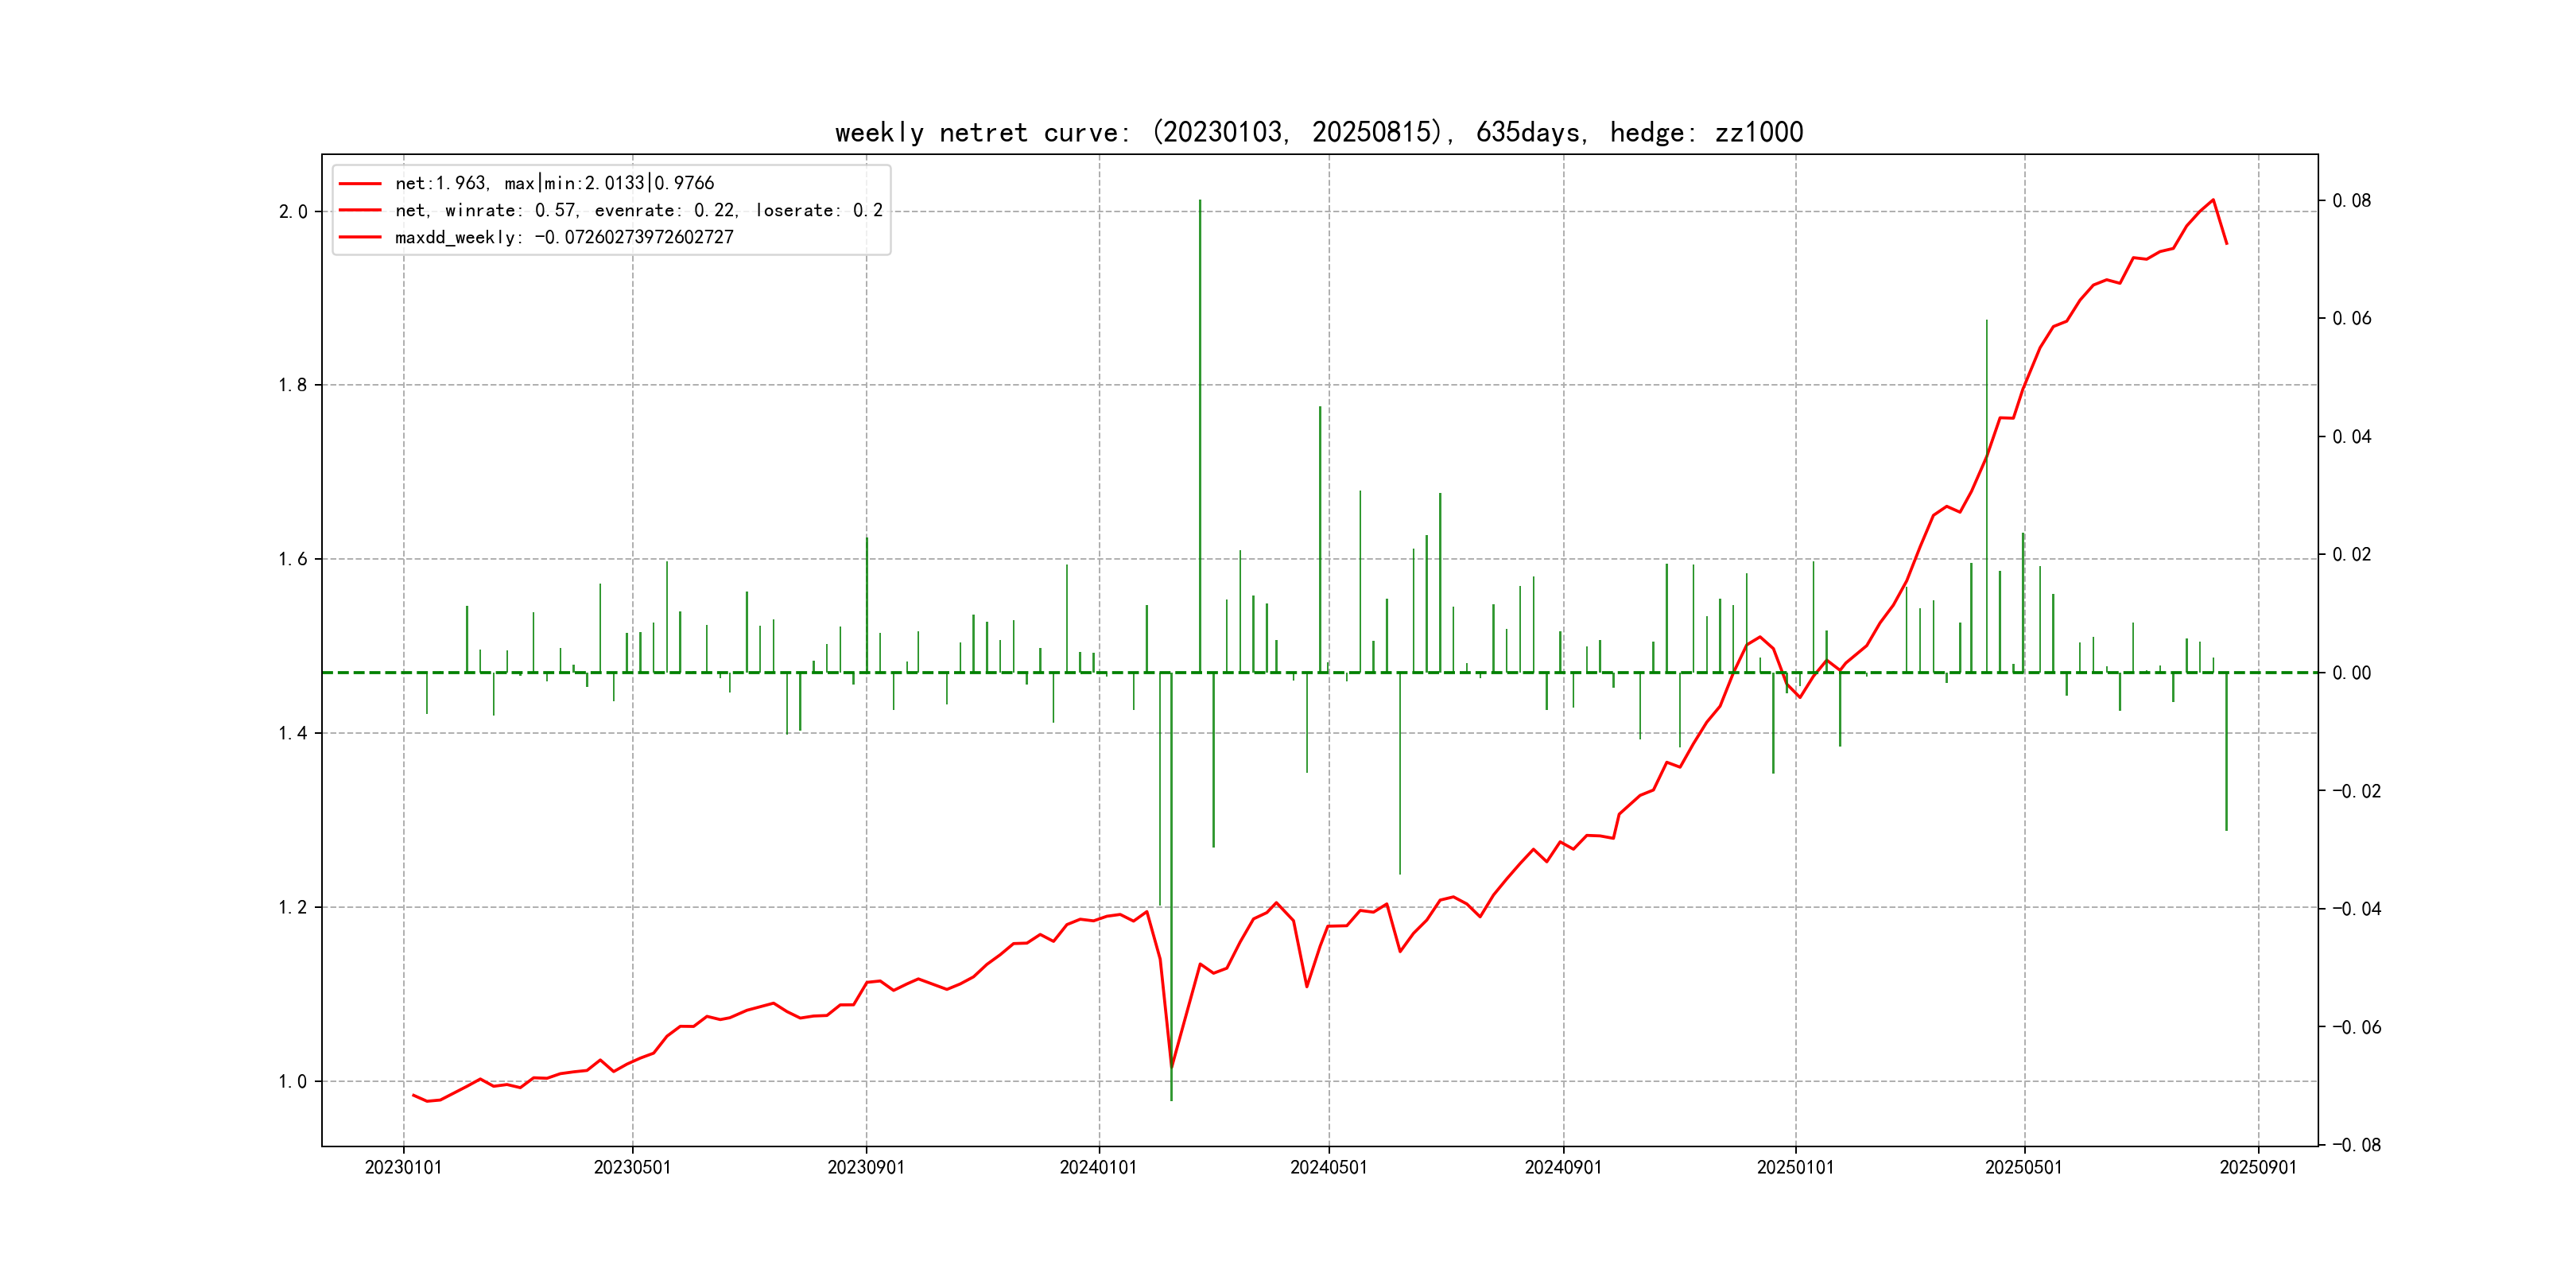The width and height of the screenshot is (2576, 1288).
Task: Click the 20240901 x-axis date label
Action: (1563, 1167)
